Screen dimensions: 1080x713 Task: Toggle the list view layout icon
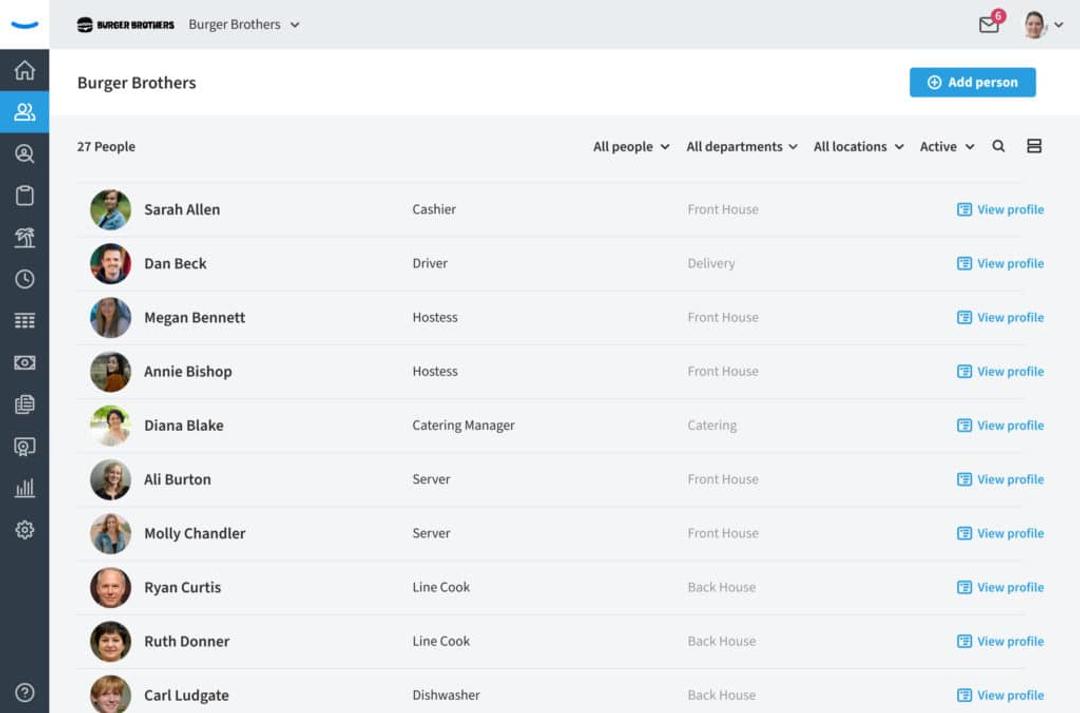(x=1034, y=146)
